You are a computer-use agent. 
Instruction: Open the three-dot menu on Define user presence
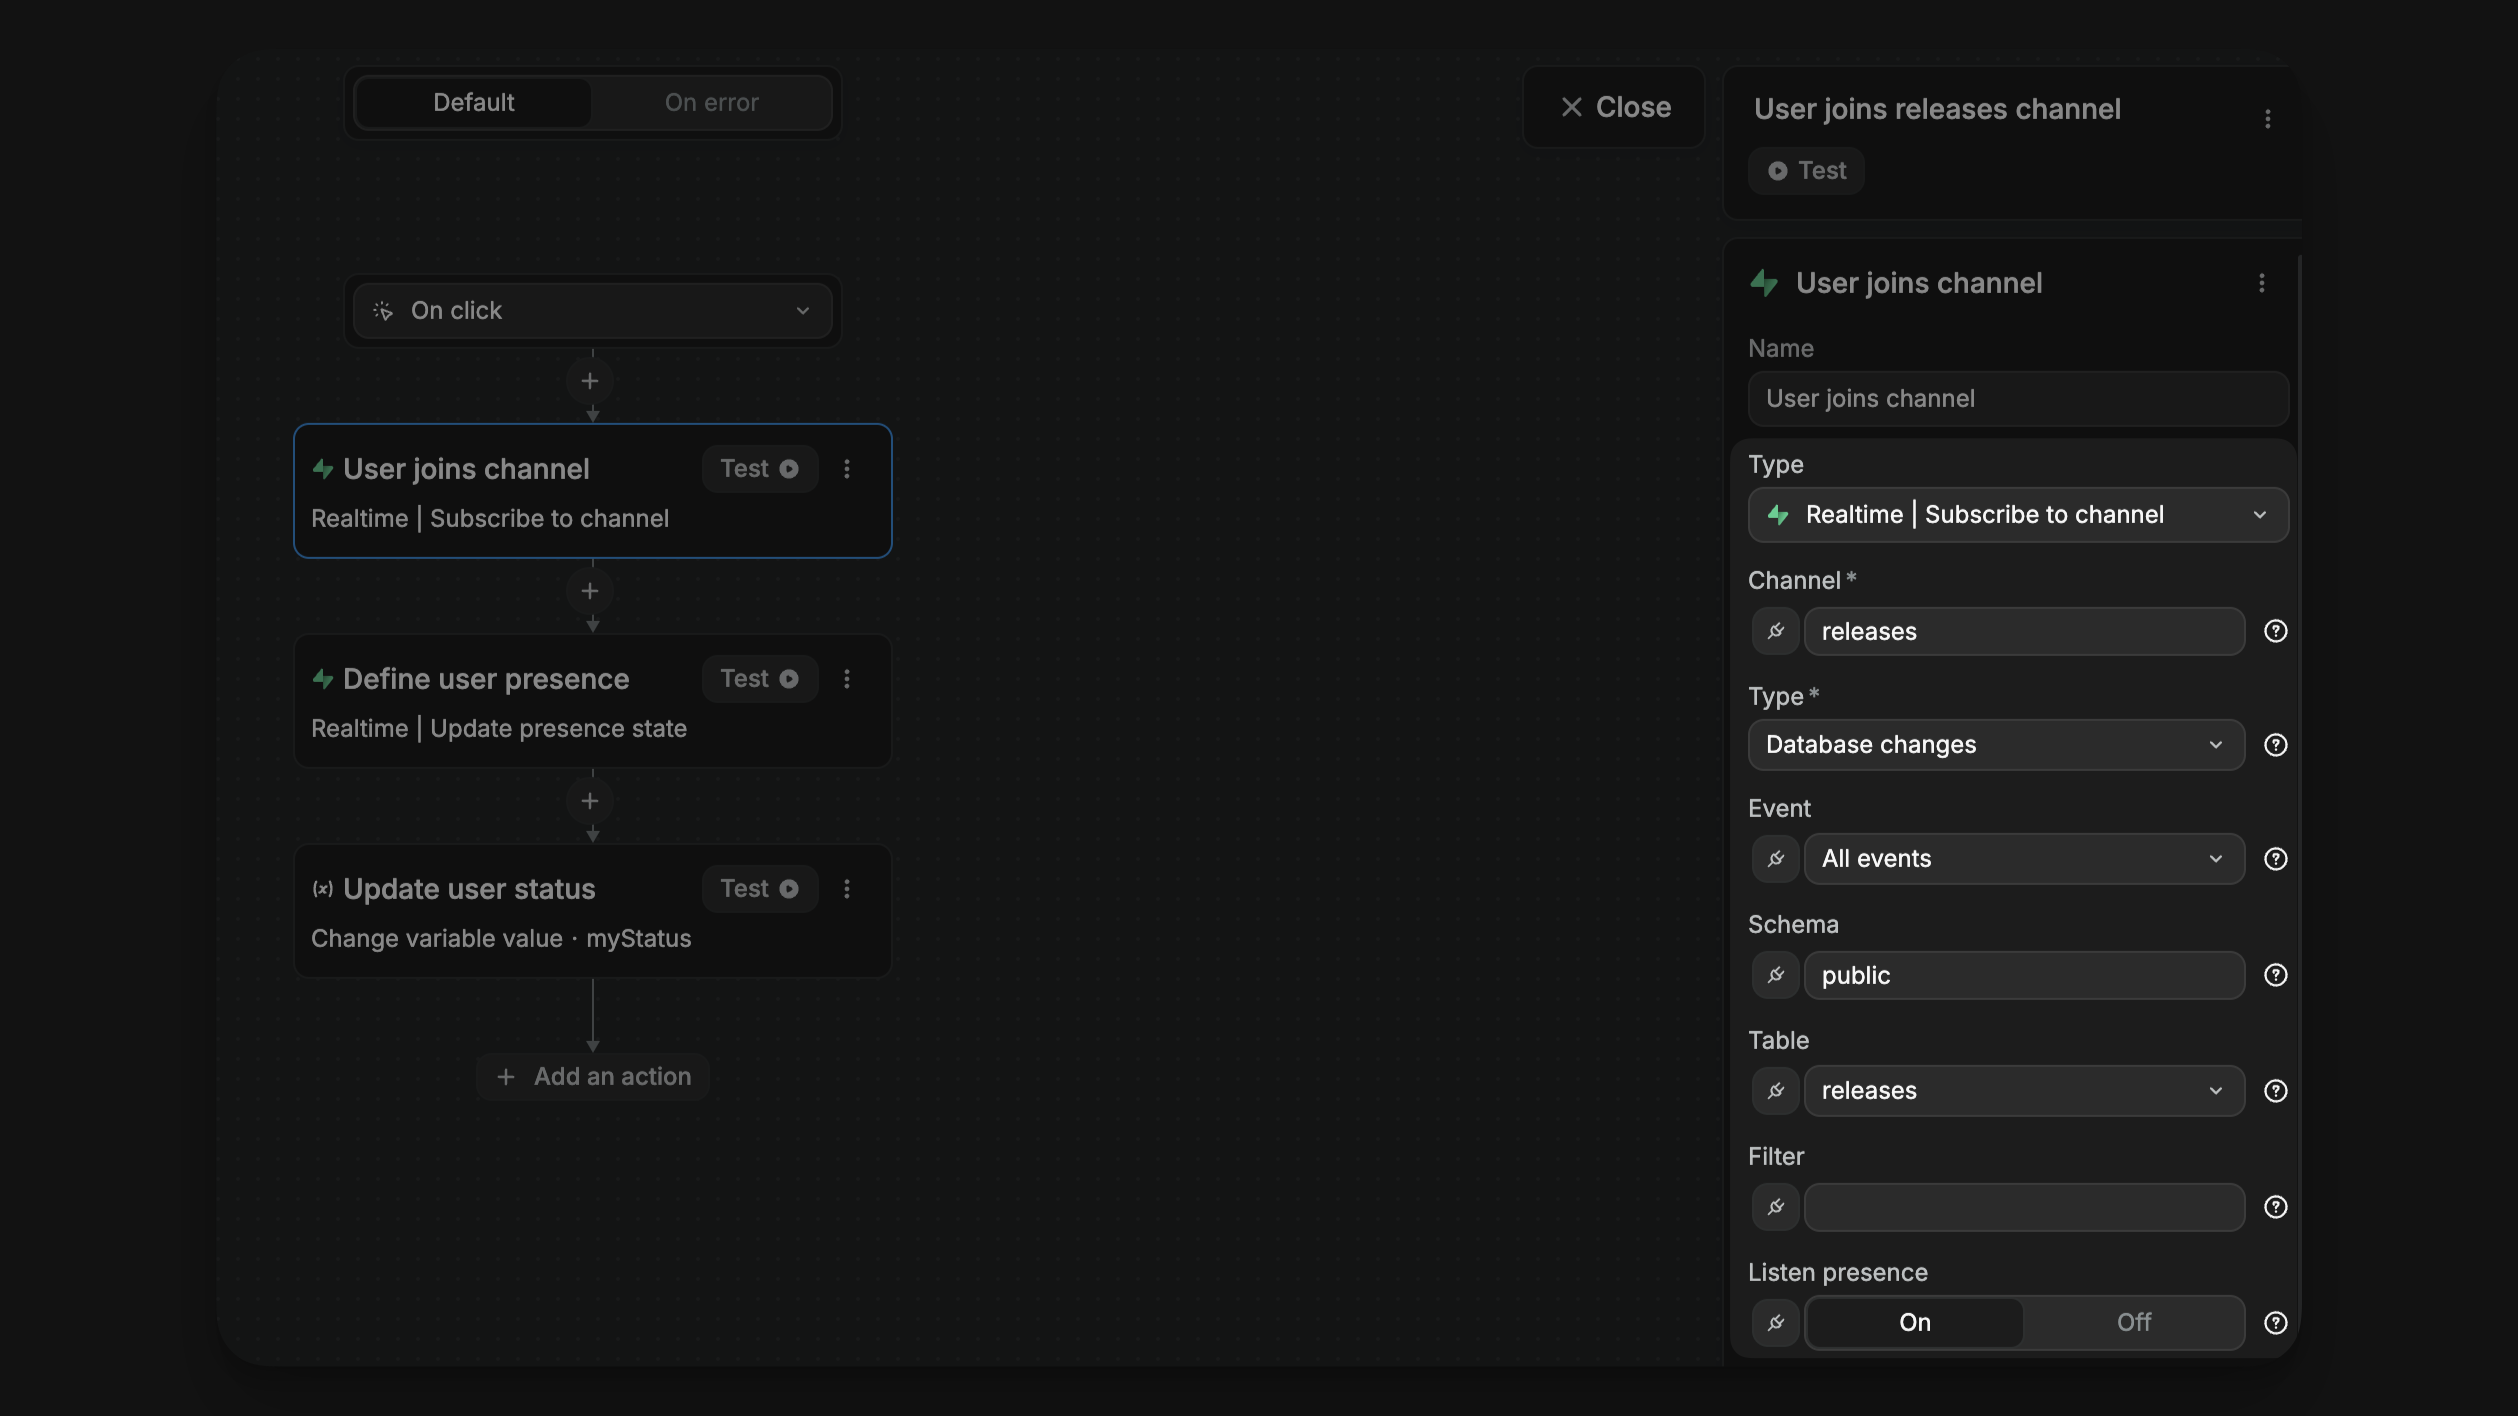848,679
